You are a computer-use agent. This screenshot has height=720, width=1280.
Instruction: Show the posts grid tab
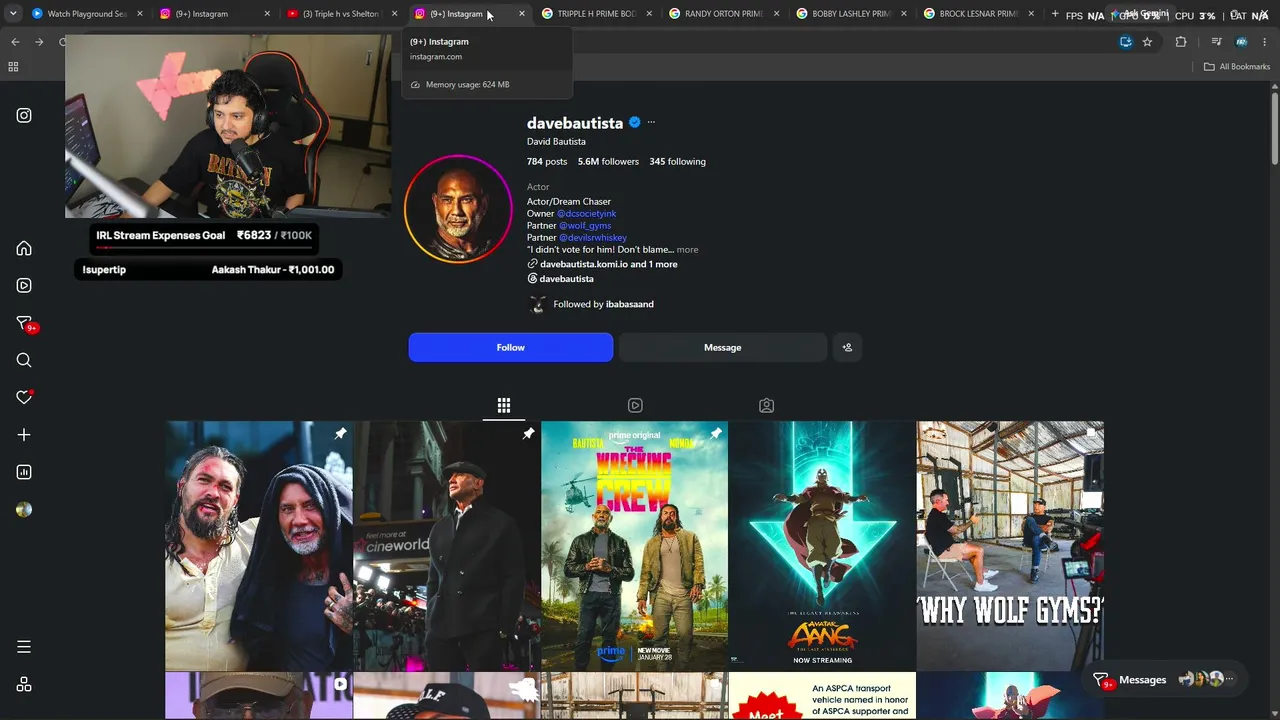(x=504, y=405)
